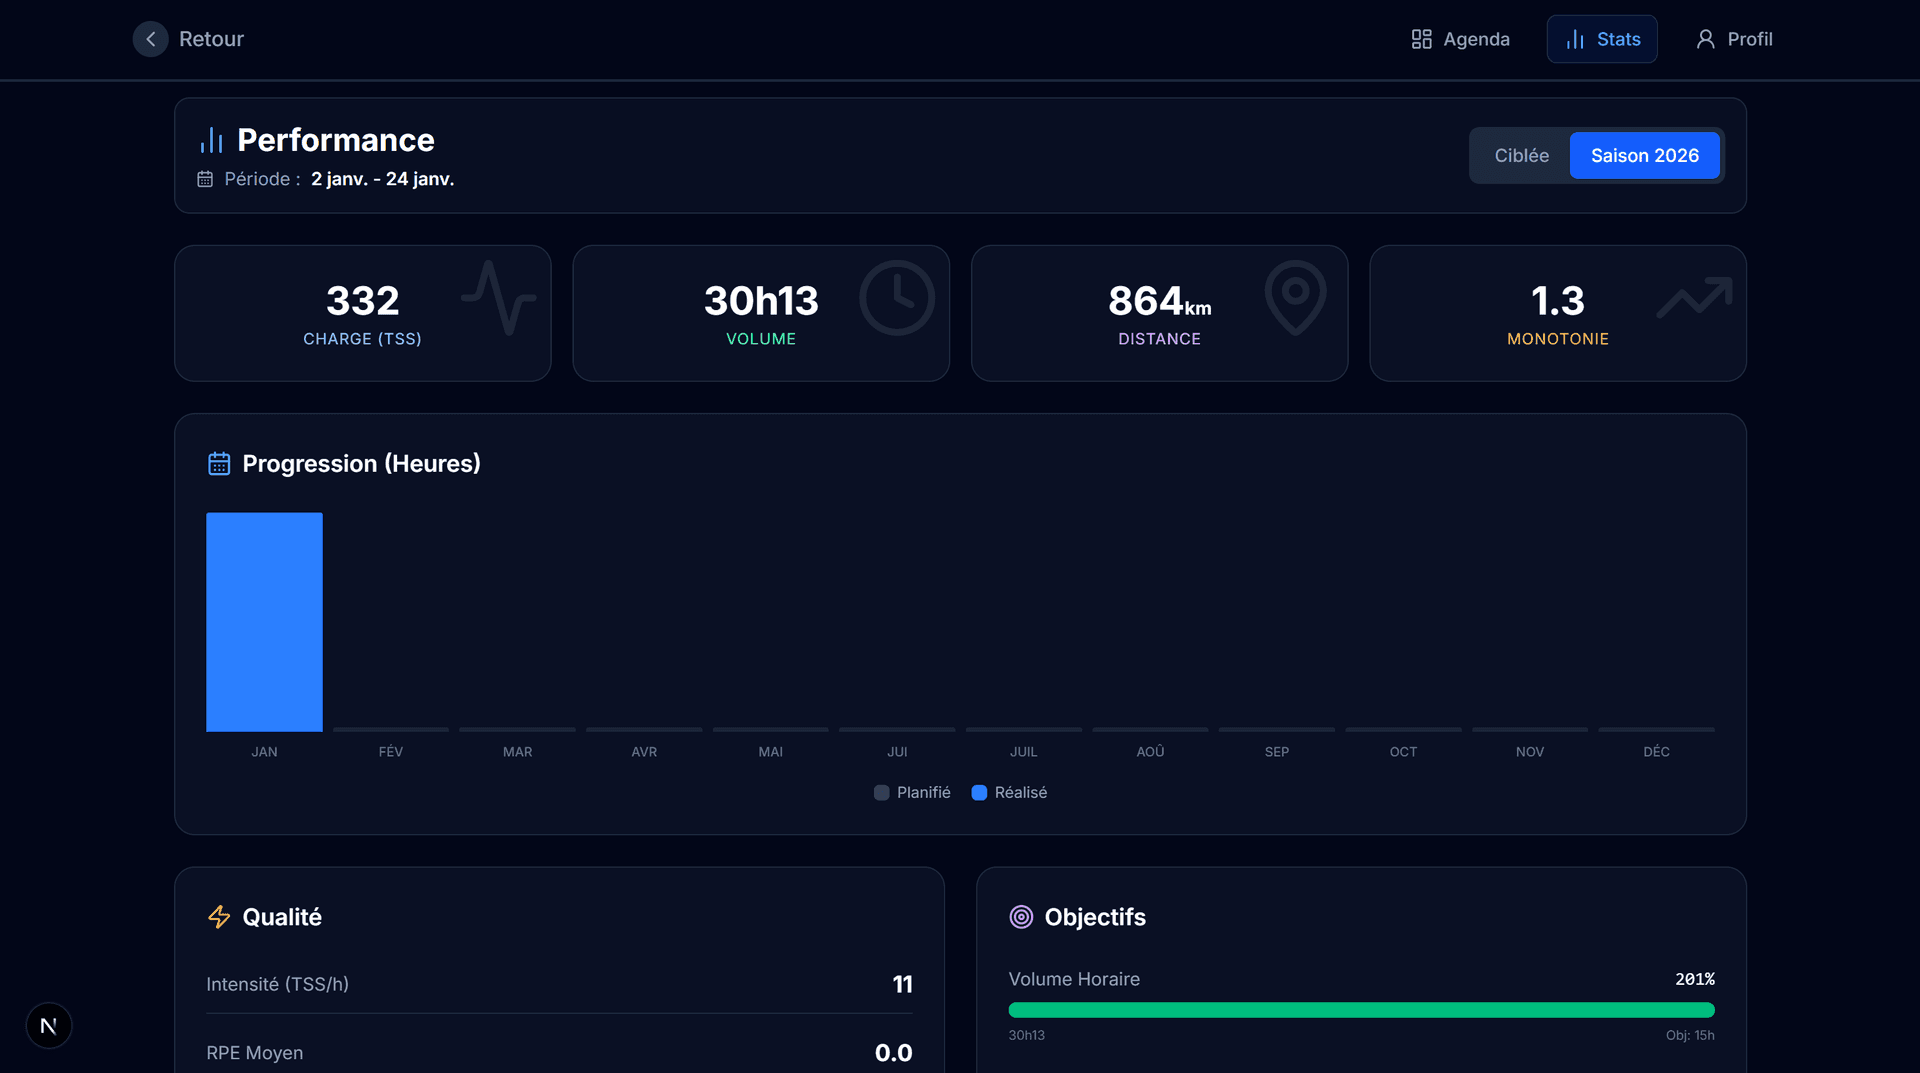Open the Next.js dev tools badge
The height and width of the screenshot is (1073, 1920).
pyautogui.click(x=48, y=1025)
